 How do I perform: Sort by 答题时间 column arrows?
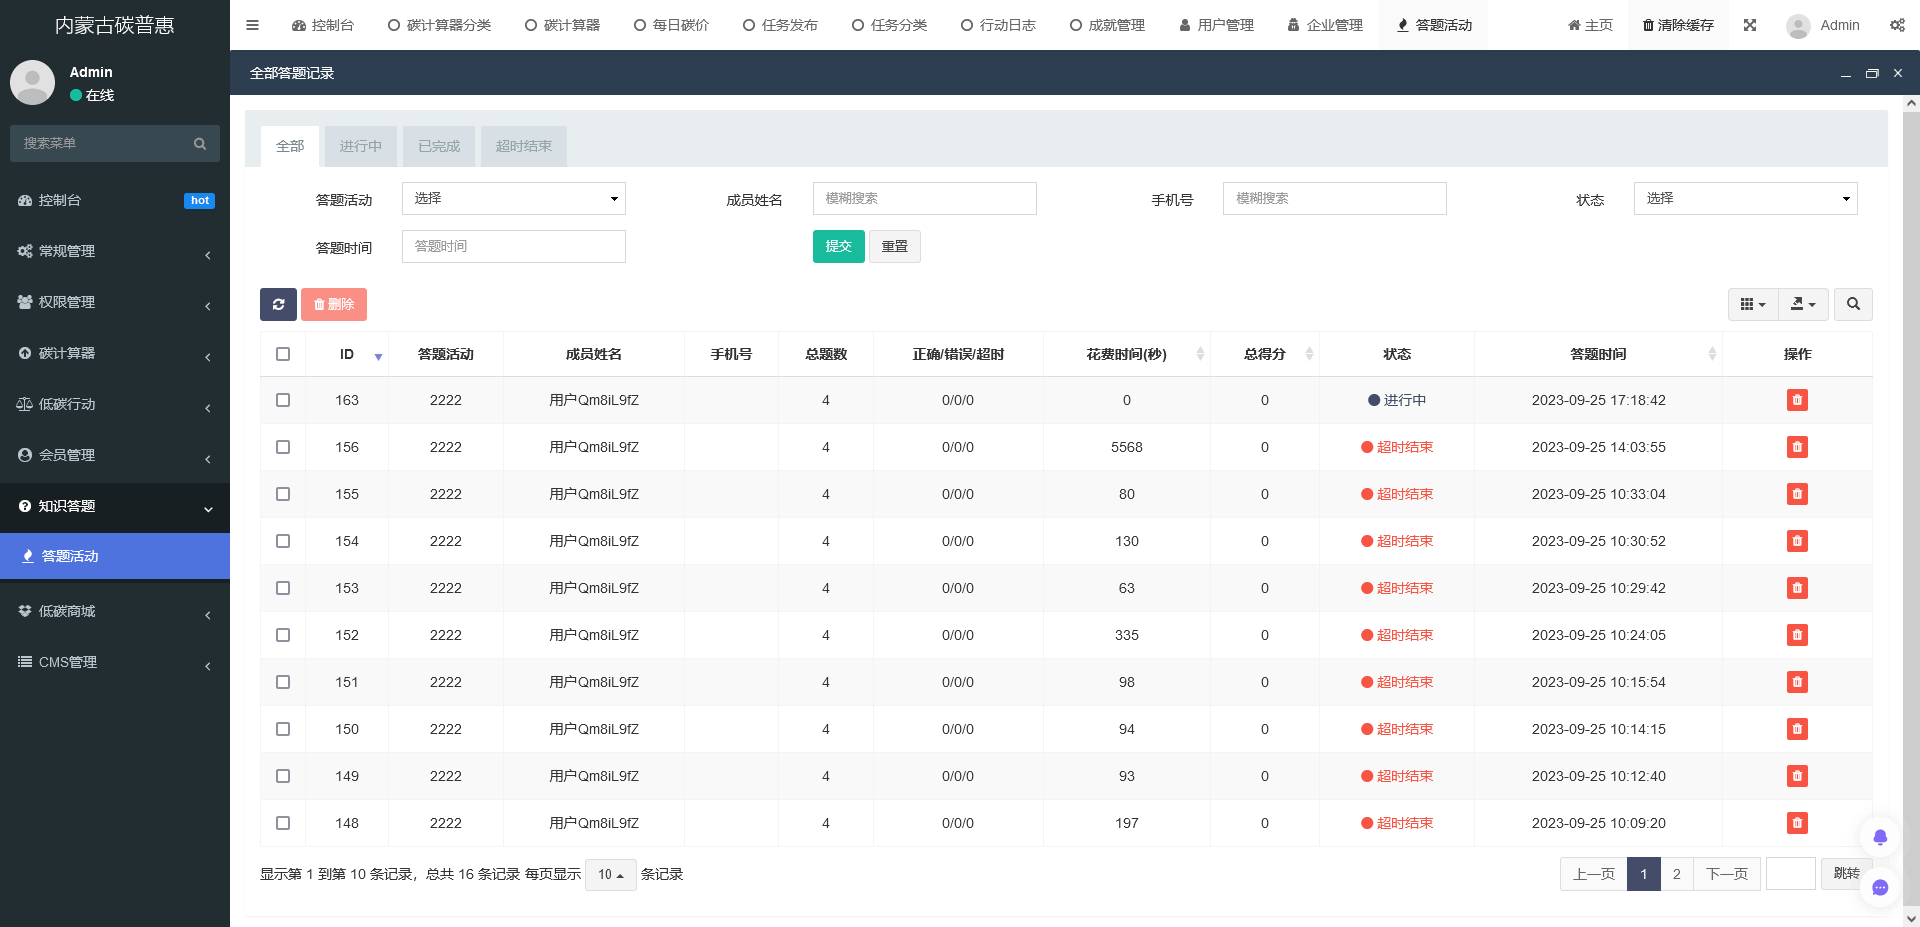tap(1711, 354)
